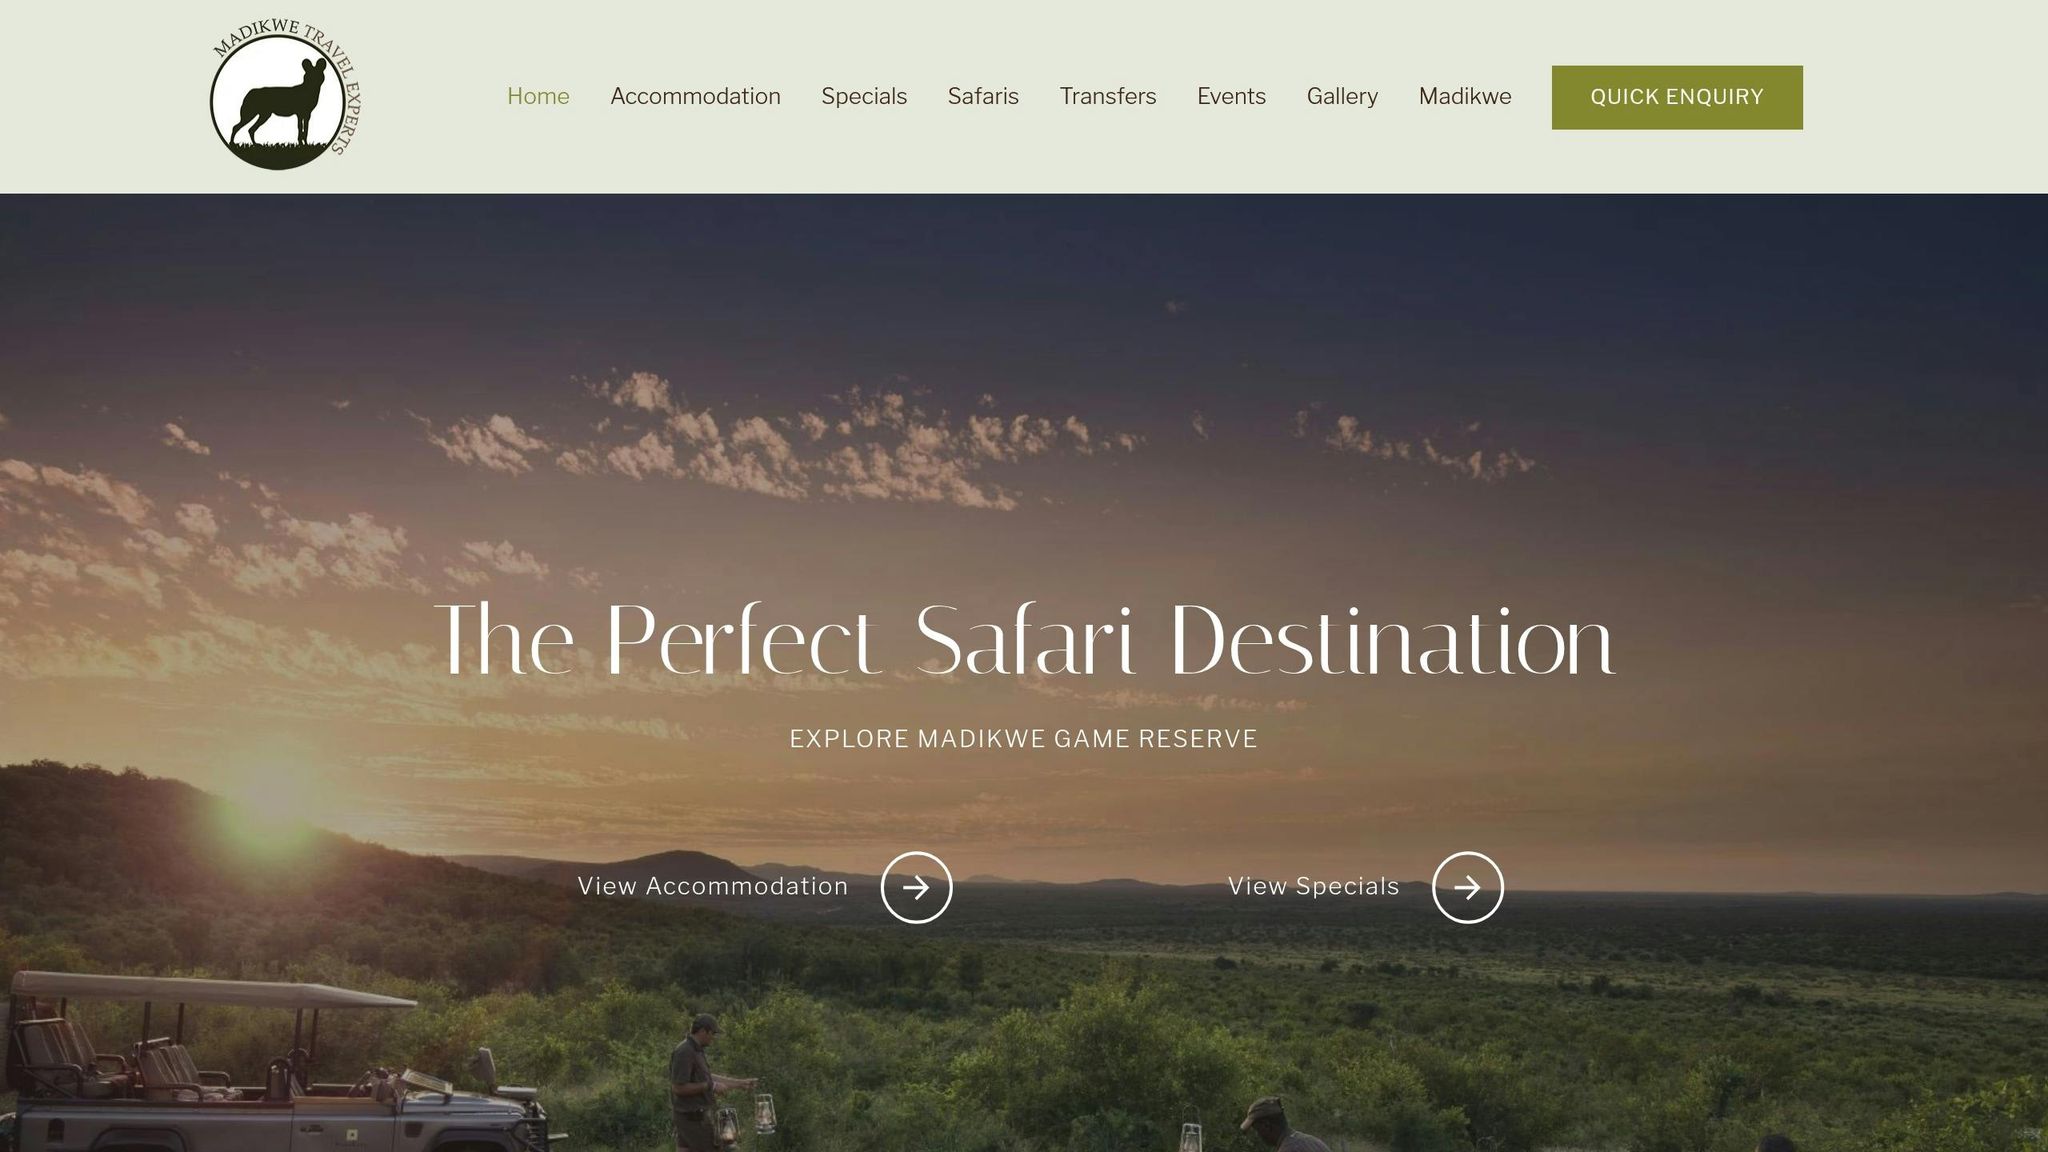Open the Transfers nav link
Viewport: 2048px width, 1152px height.
(x=1108, y=97)
